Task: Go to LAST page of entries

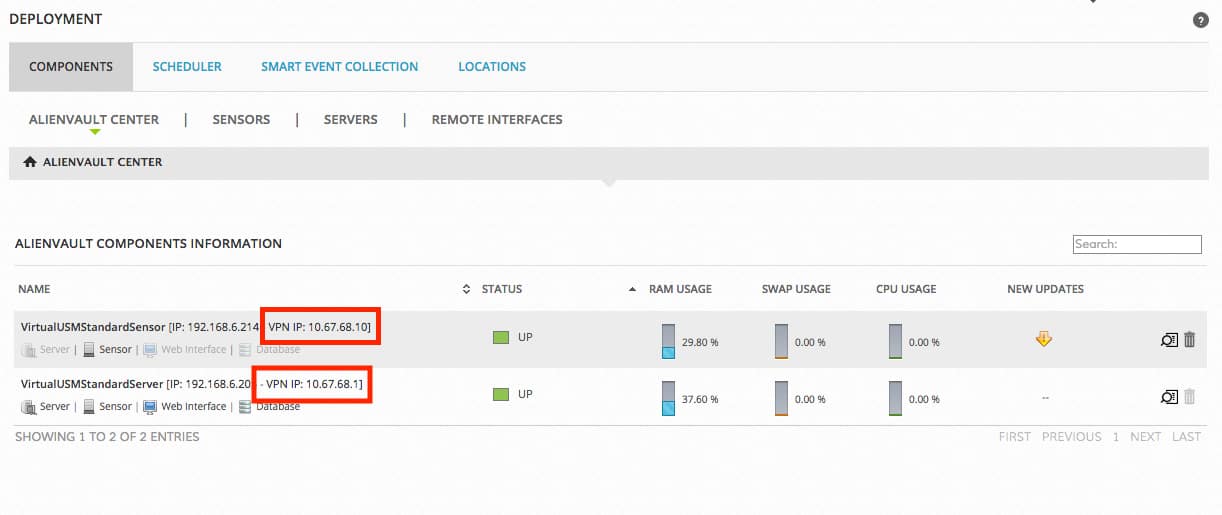Action: click(x=1186, y=437)
